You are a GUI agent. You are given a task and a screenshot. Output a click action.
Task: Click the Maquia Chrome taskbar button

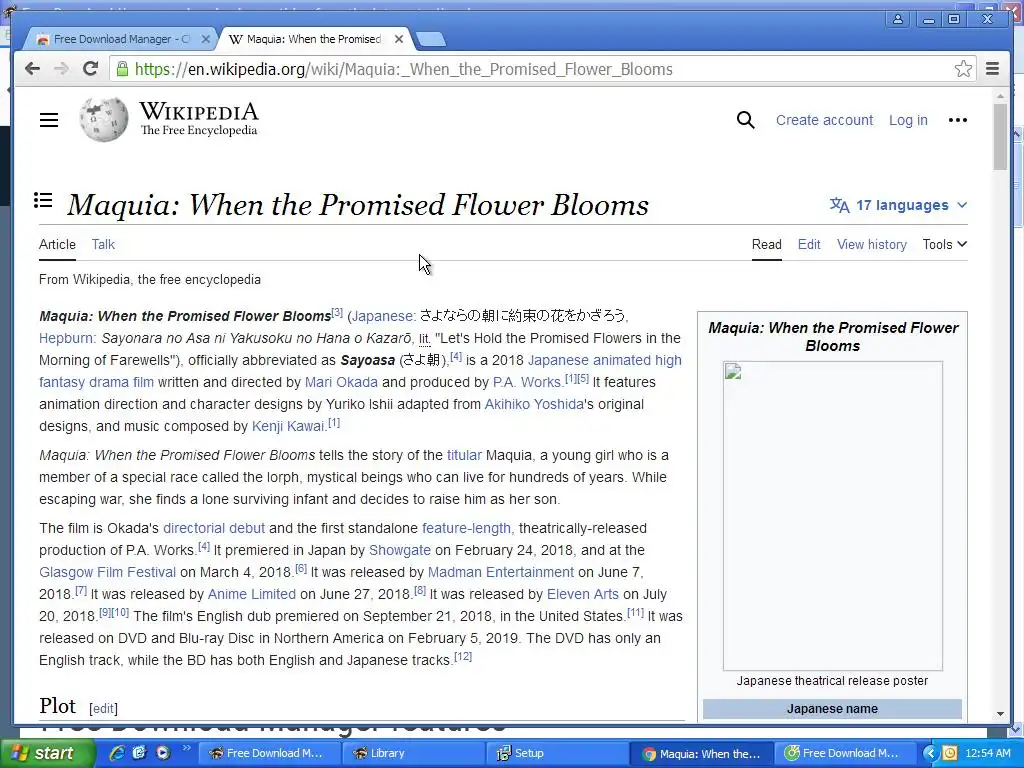point(701,754)
